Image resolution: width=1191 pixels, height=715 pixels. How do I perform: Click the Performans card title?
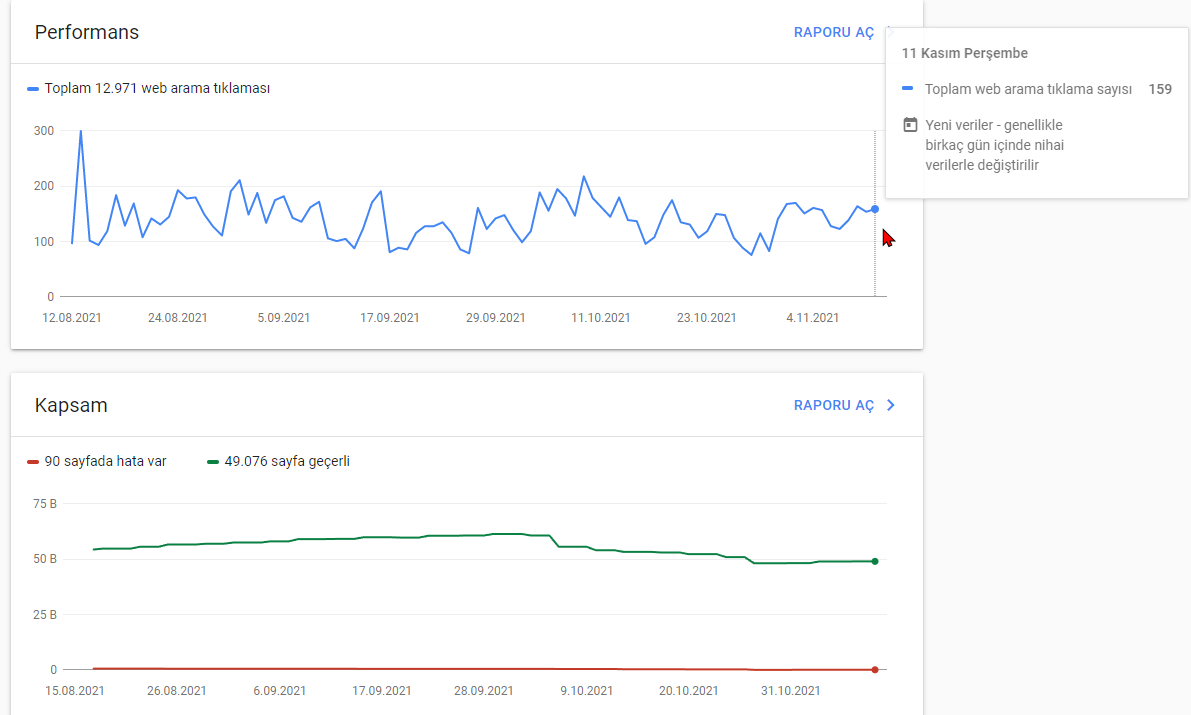(87, 33)
